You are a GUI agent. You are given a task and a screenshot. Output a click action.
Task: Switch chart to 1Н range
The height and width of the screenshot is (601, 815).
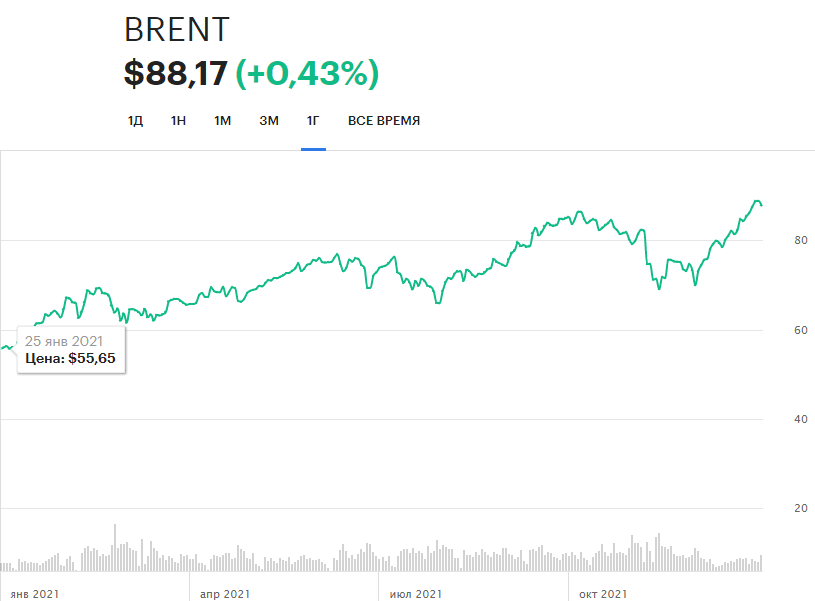178,121
